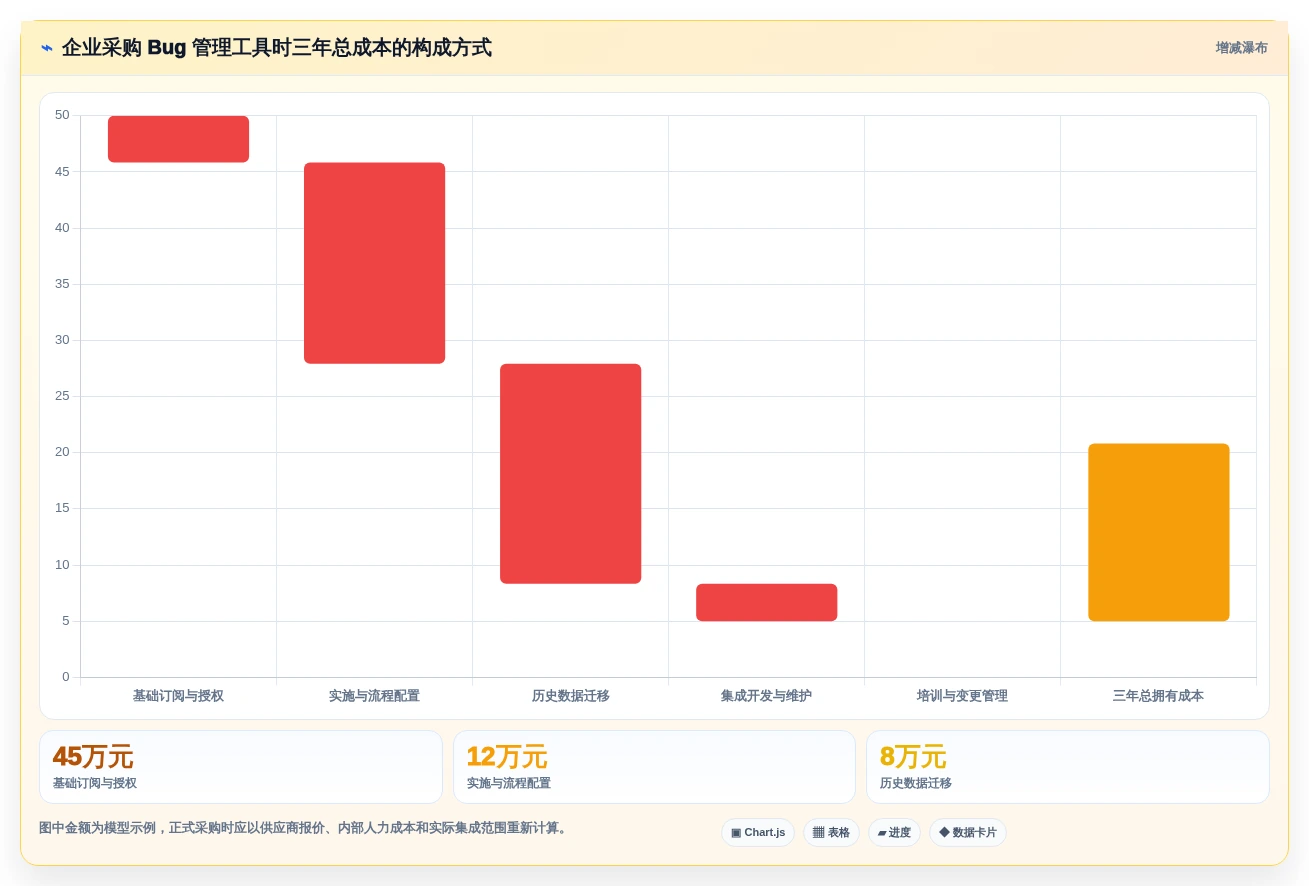Click the chart title about Bug 管理工具
The image size is (1309, 886).
[277, 48]
